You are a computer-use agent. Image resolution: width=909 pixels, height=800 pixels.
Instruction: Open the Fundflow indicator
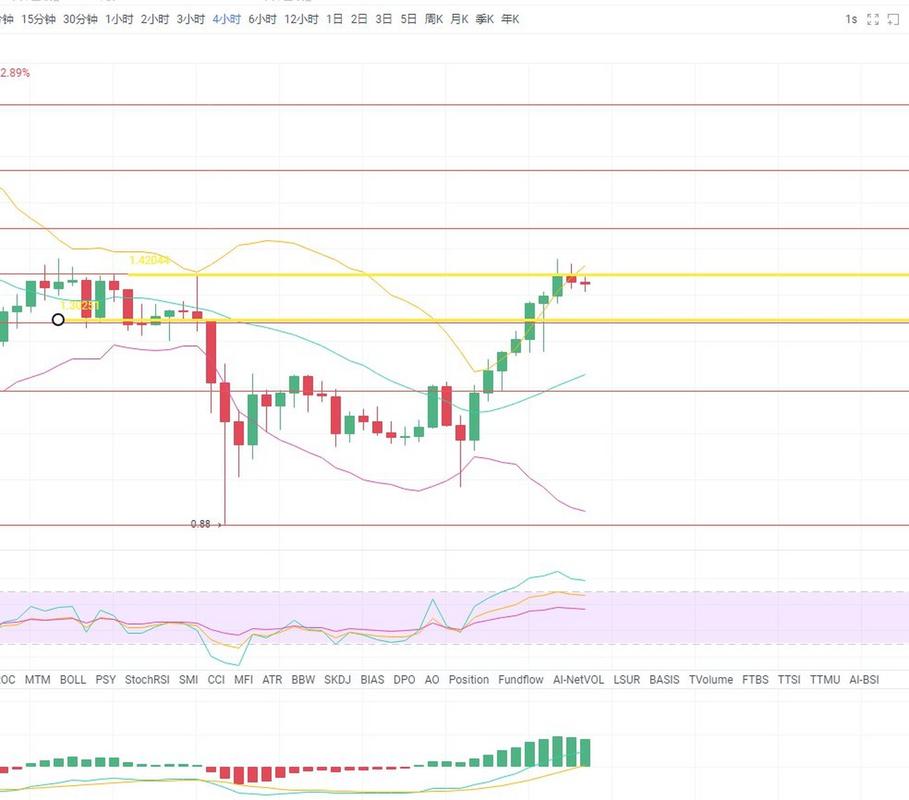[x=521, y=679]
